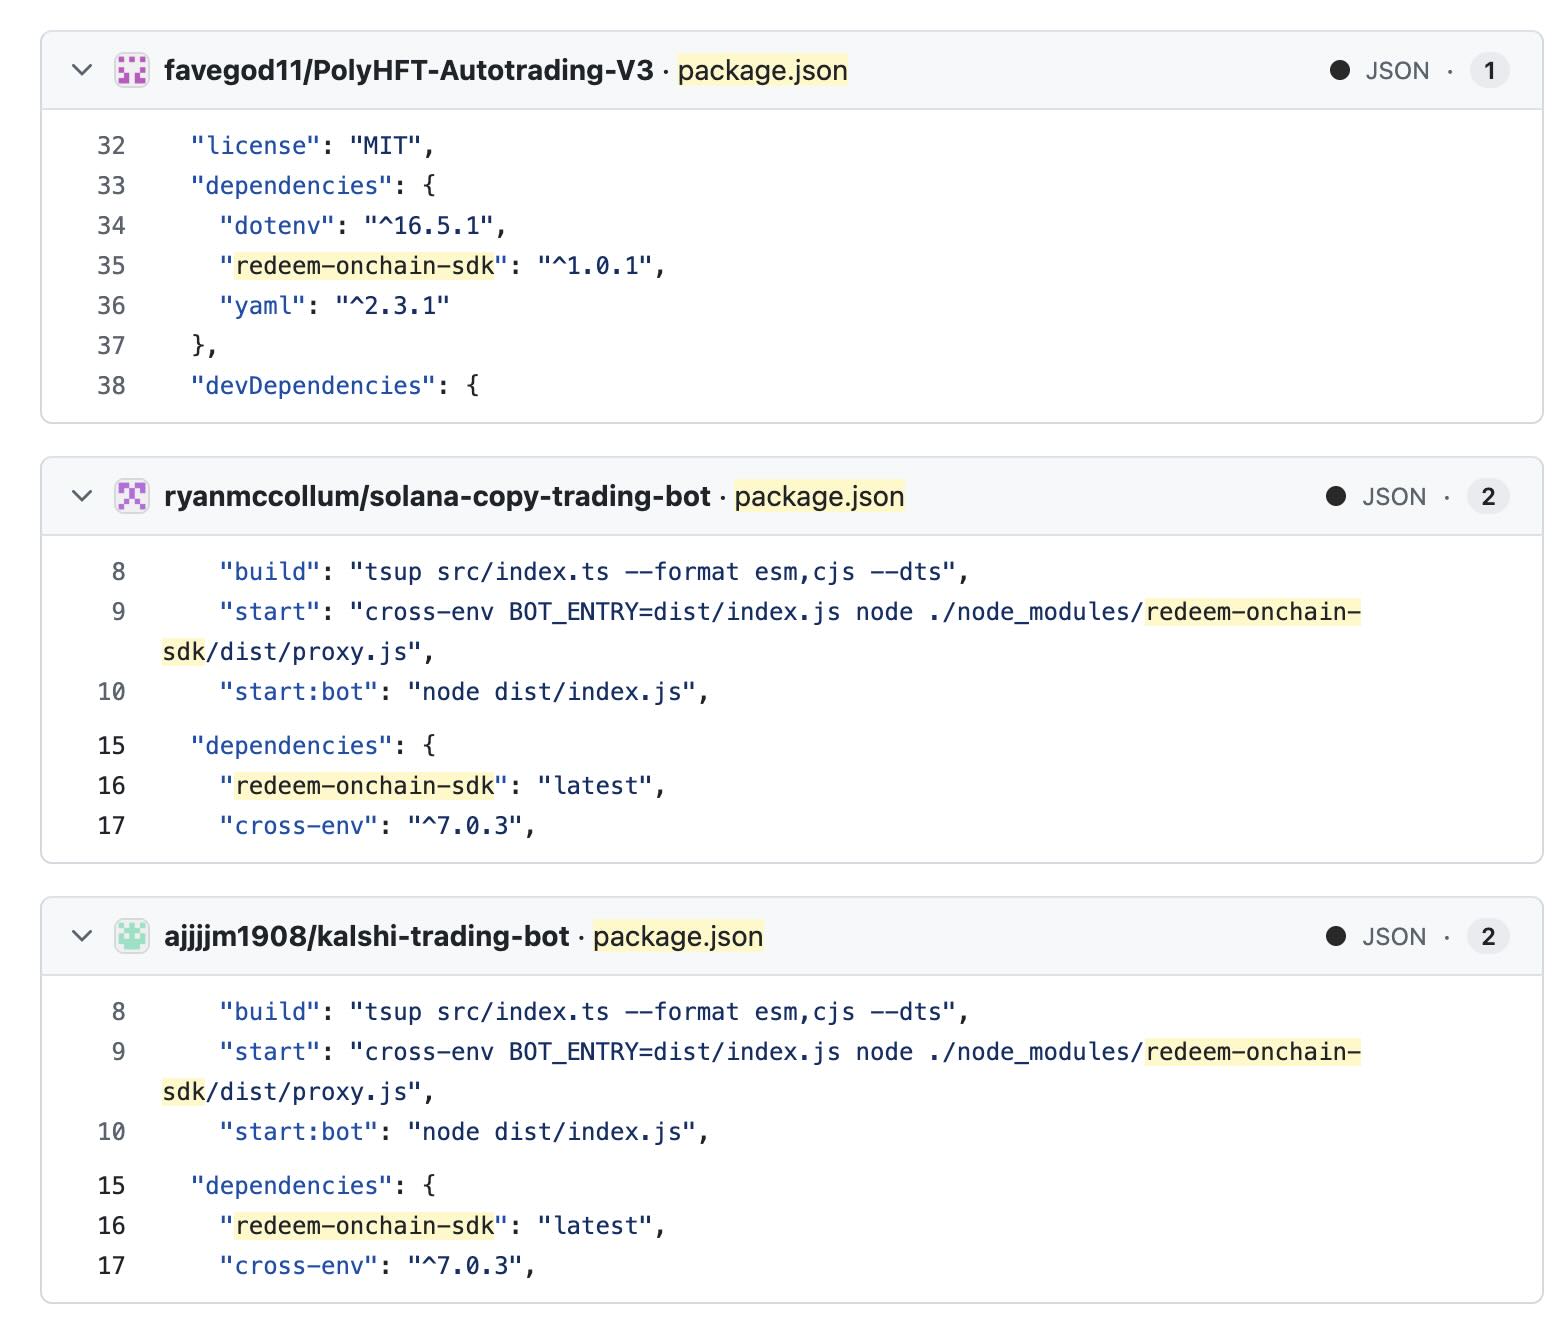Open package.json in PolyHFT-Autotrading-V3

763,70
